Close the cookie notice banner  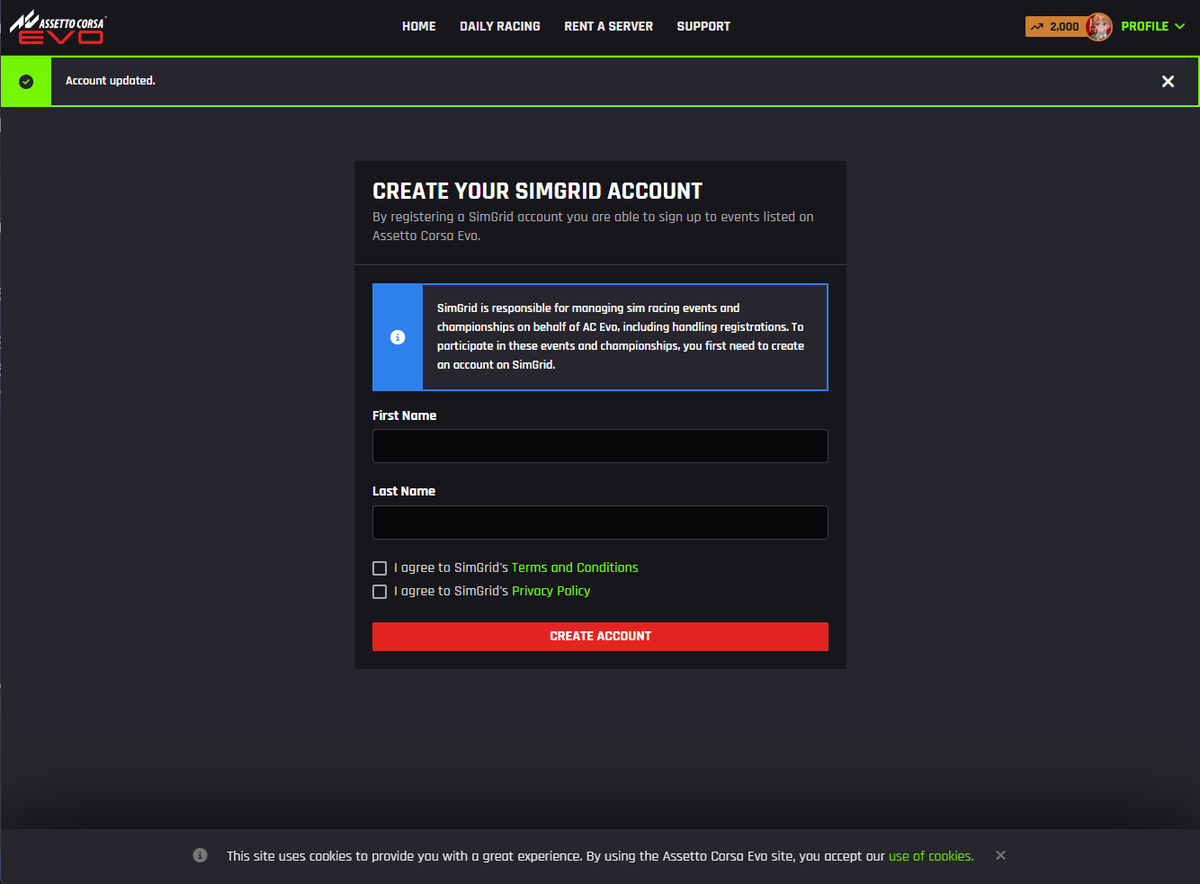coord(1001,856)
